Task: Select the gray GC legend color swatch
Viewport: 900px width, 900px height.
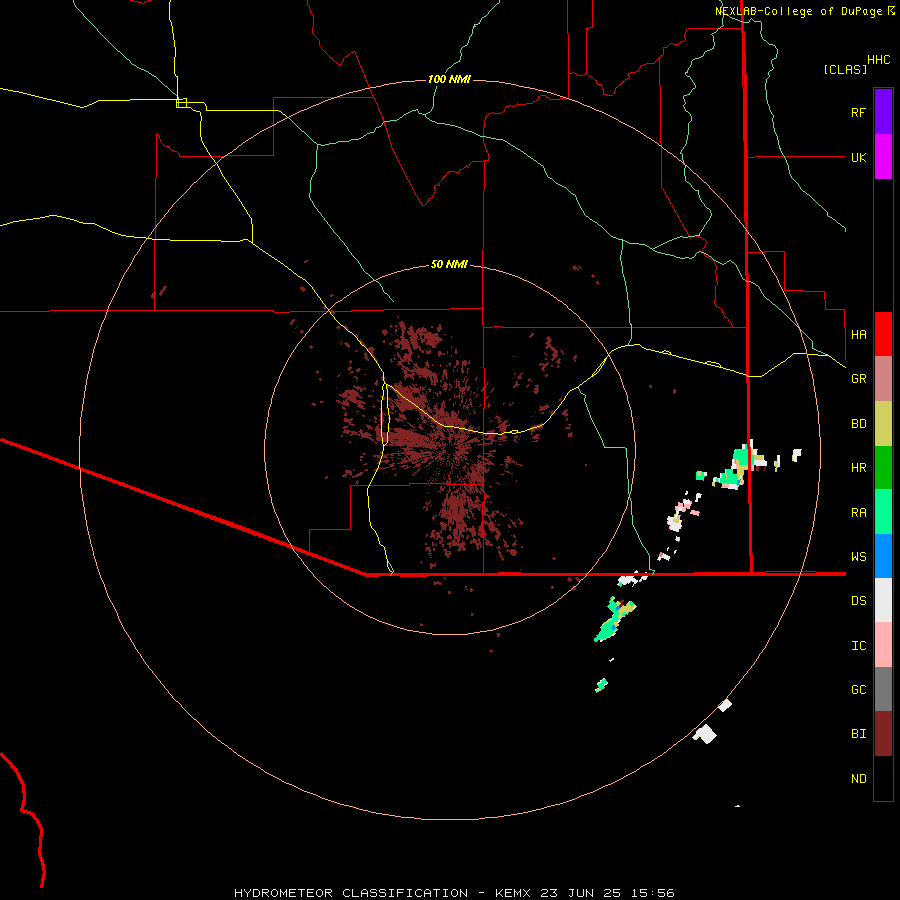Action: pyautogui.click(x=883, y=689)
